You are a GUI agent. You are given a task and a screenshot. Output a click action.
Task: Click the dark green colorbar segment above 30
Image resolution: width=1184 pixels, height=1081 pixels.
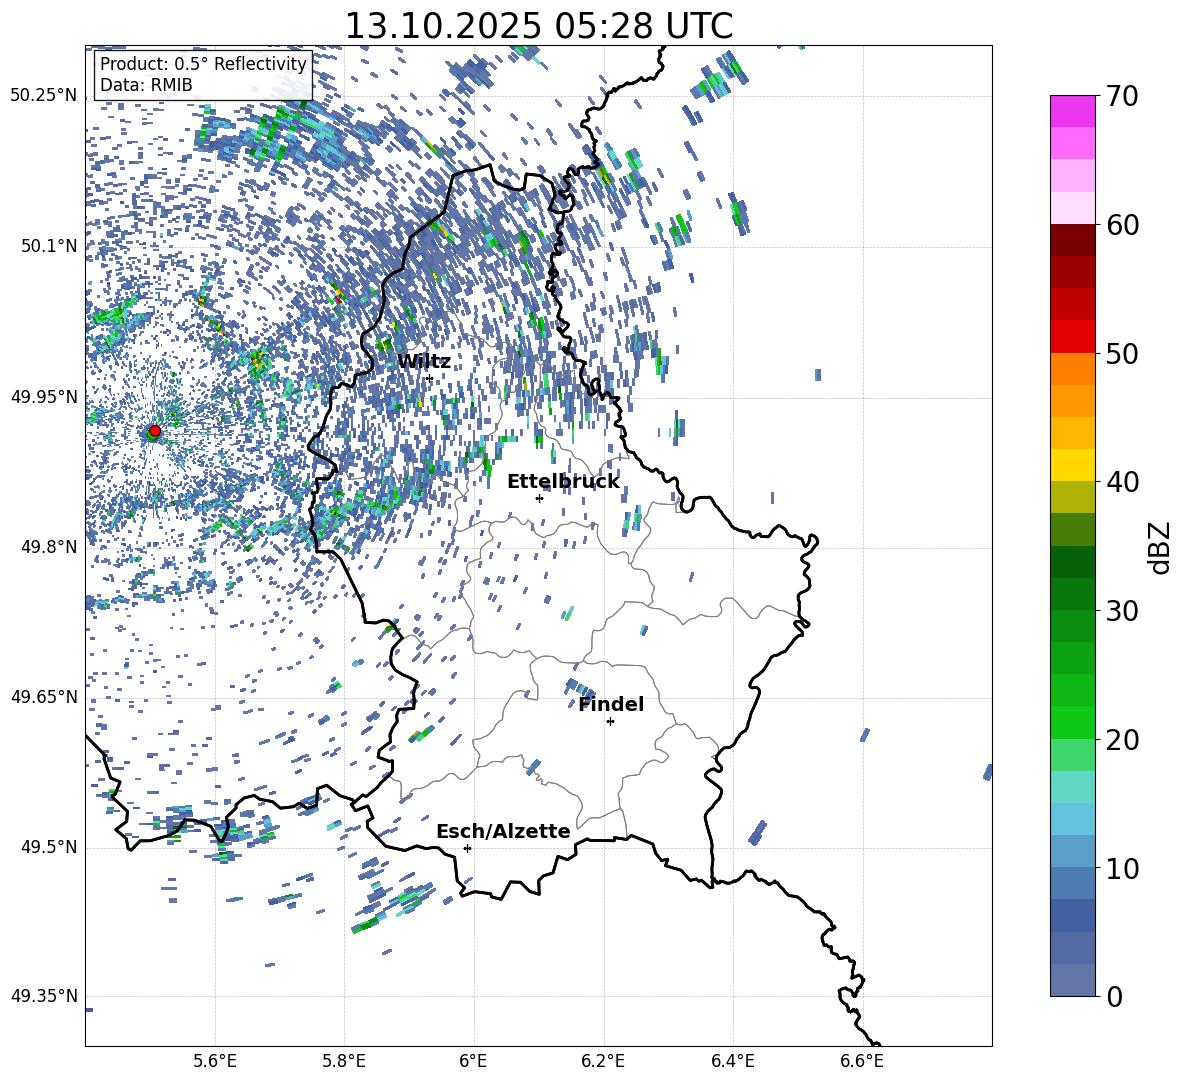(x=1073, y=562)
